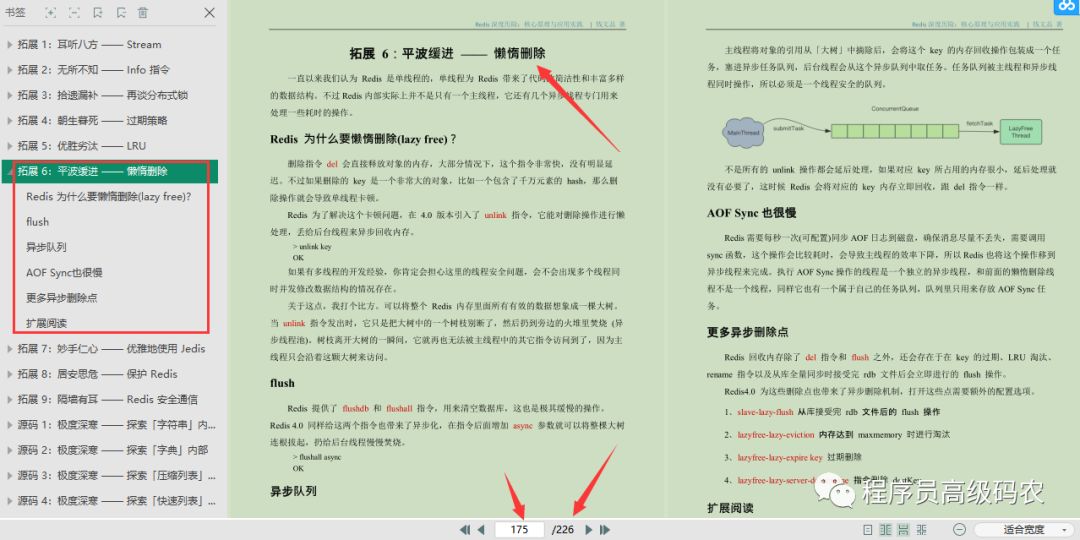Select bookmark text 拓展 2：无所不知 —— Info 指令
The image size is (1080, 540).
pos(94,70)
